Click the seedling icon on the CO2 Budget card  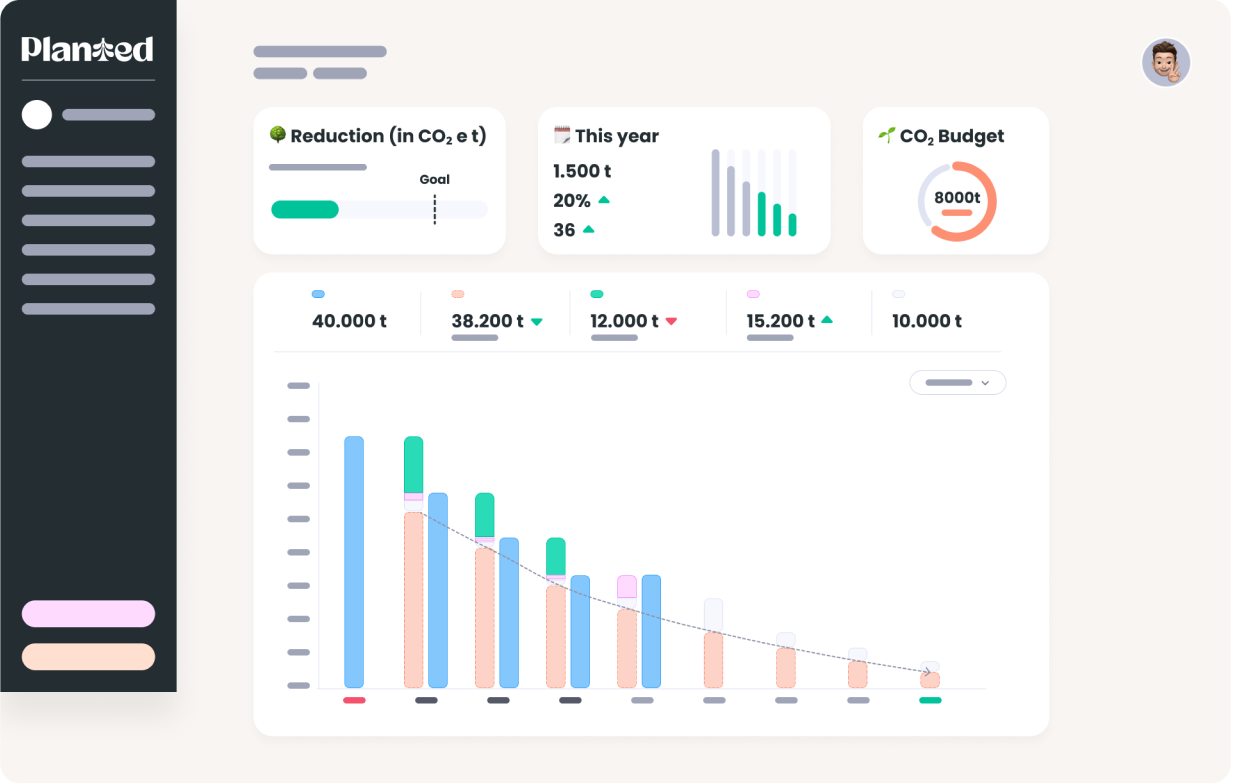click(886, 135)
